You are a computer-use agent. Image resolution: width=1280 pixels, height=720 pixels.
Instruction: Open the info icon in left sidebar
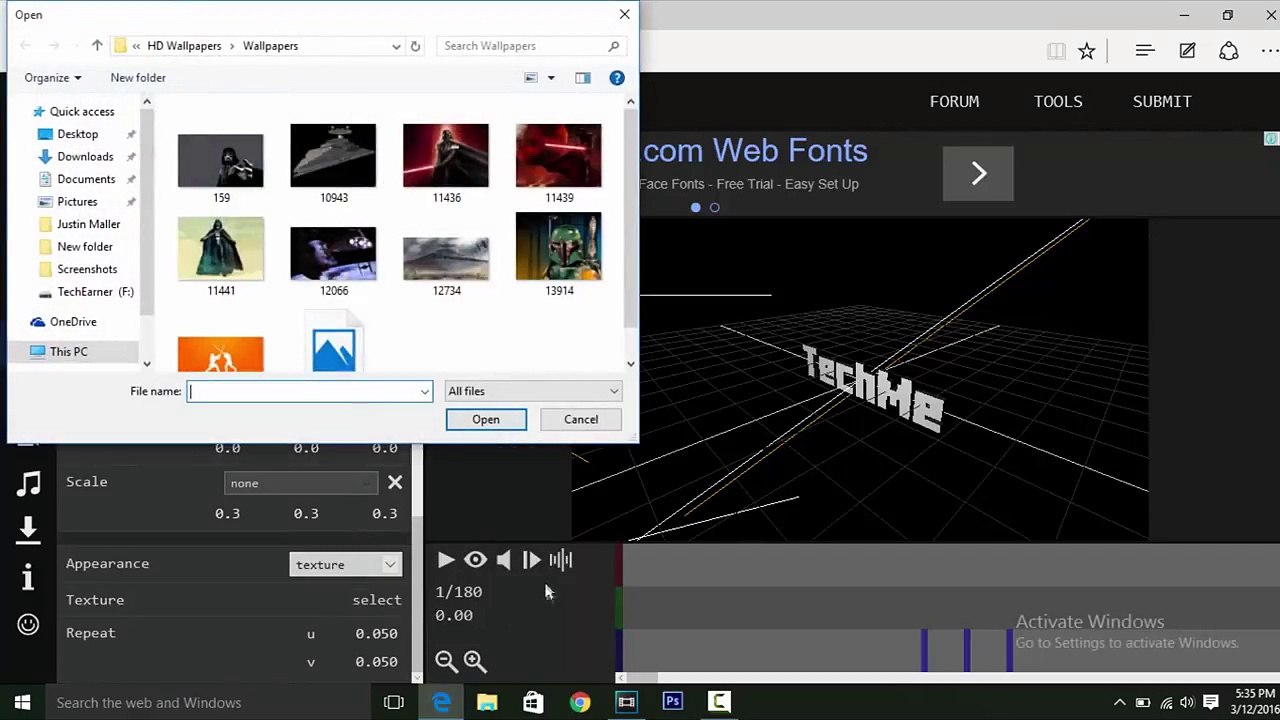tap(28, 577)
